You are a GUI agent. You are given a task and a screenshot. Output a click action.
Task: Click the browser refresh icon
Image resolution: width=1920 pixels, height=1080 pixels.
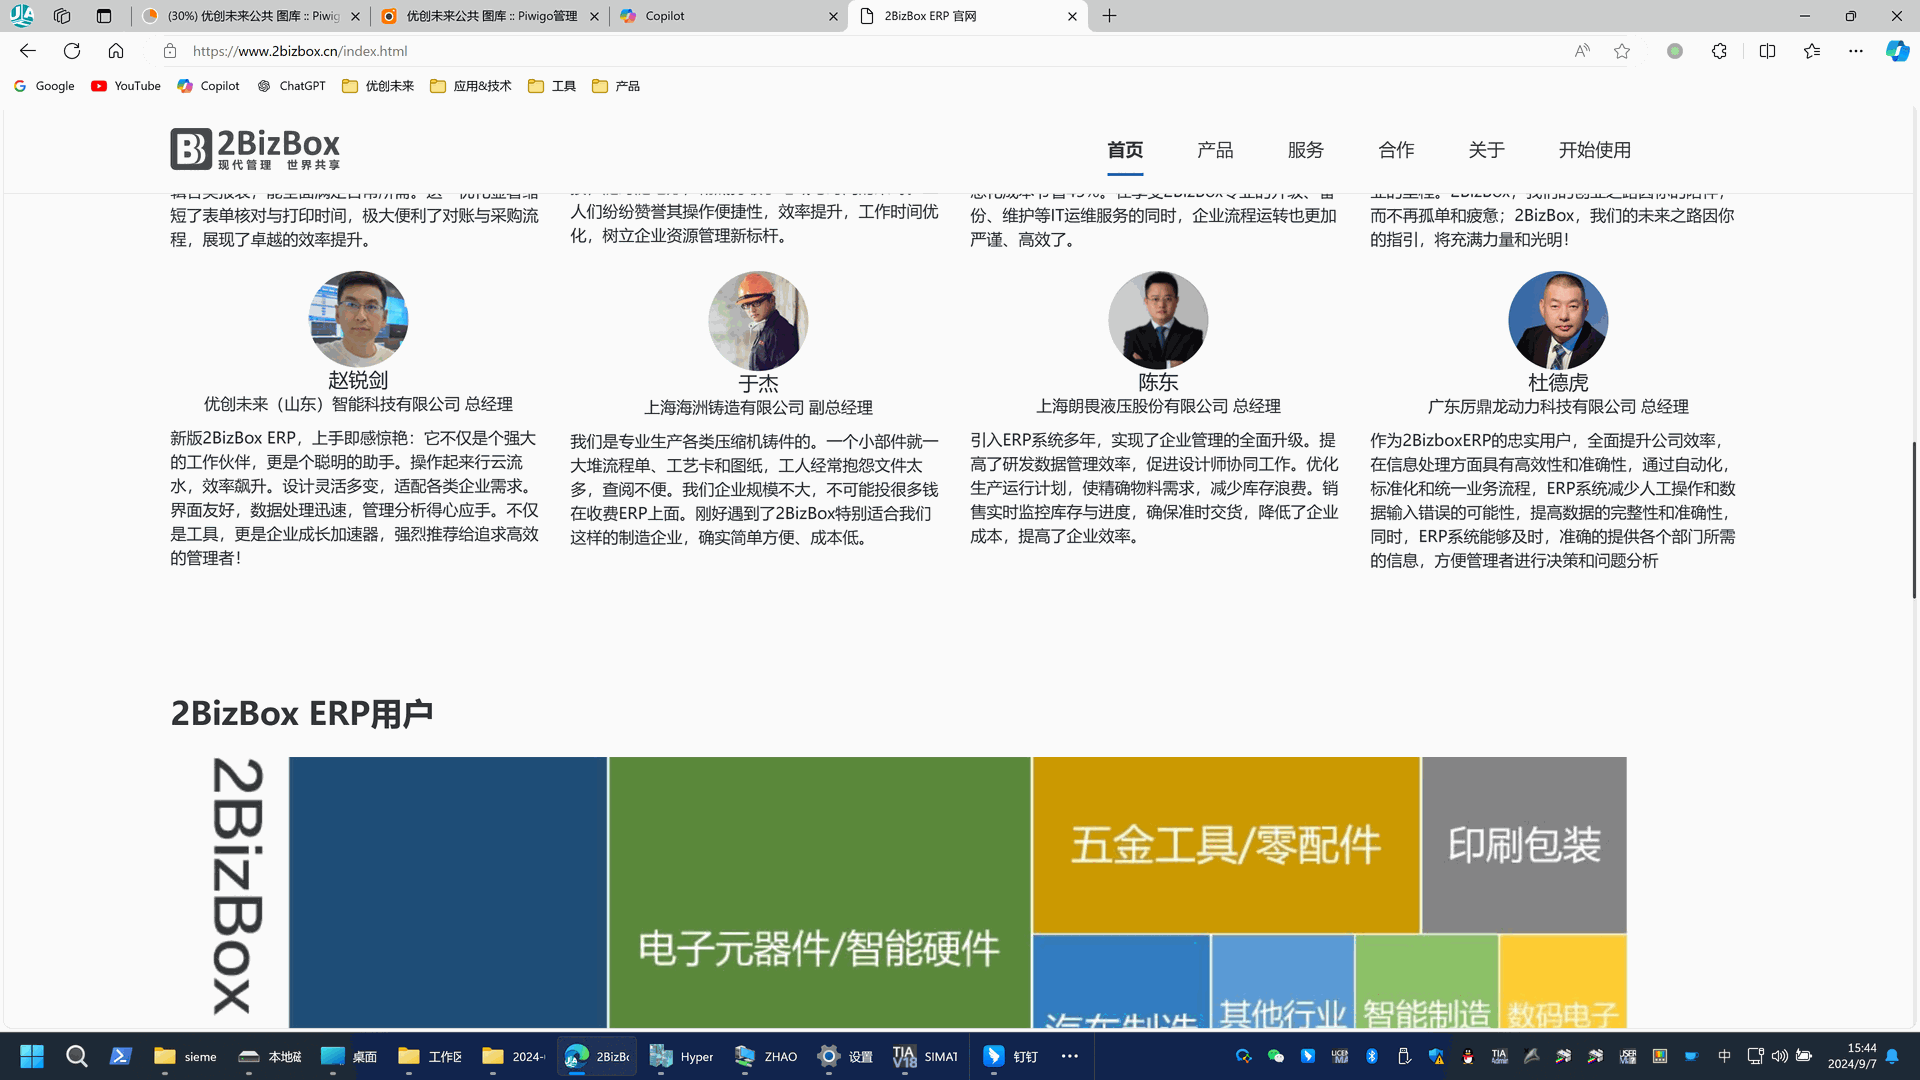(72, 51)
